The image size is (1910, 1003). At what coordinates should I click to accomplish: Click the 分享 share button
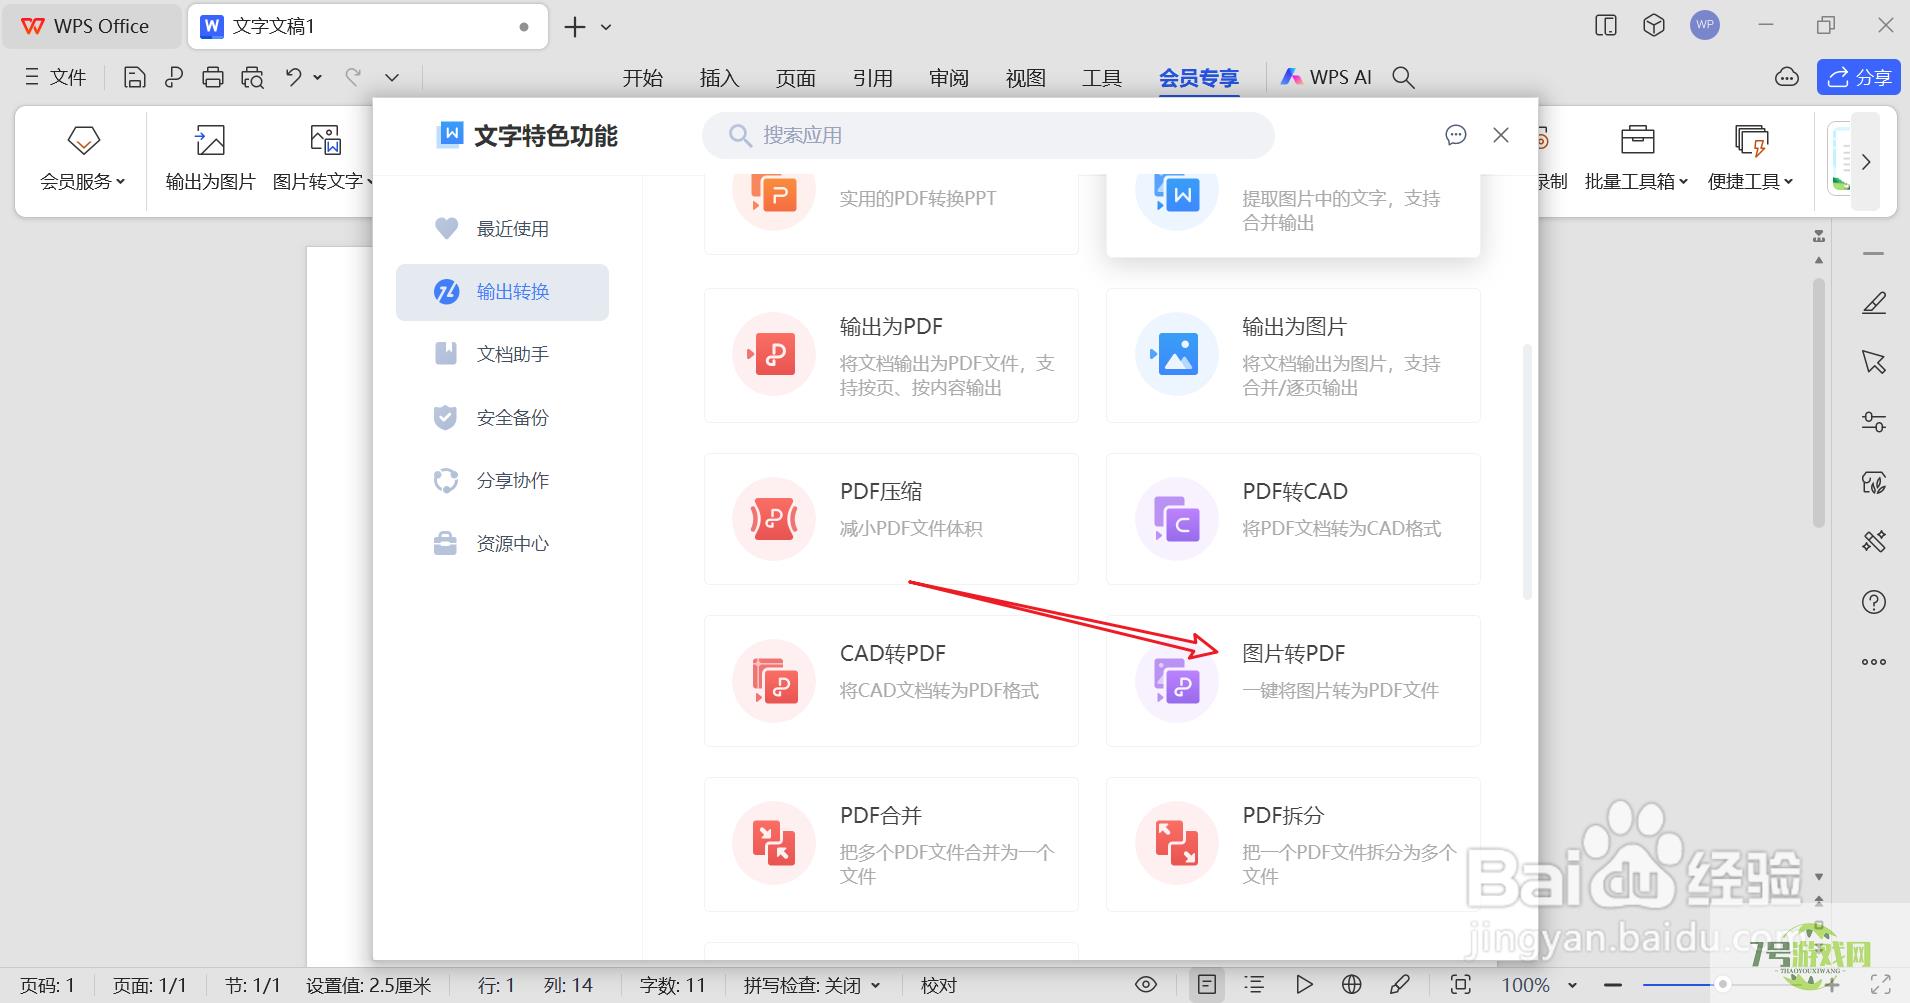pyautogui.click(x=1858, y=77)
